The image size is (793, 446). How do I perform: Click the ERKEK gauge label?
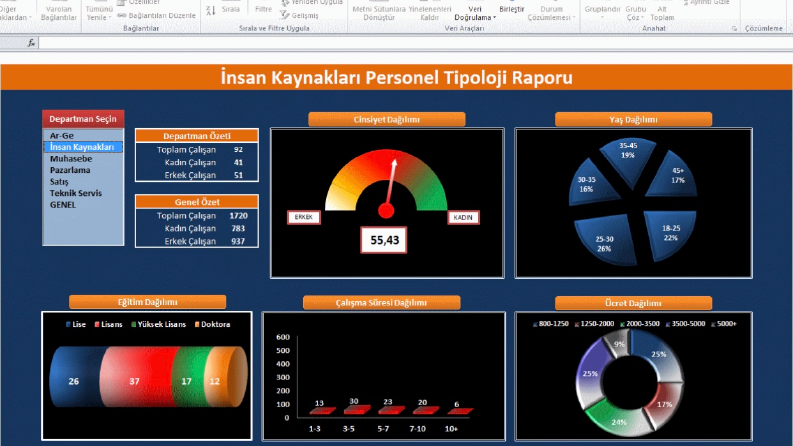pos(303,217)
